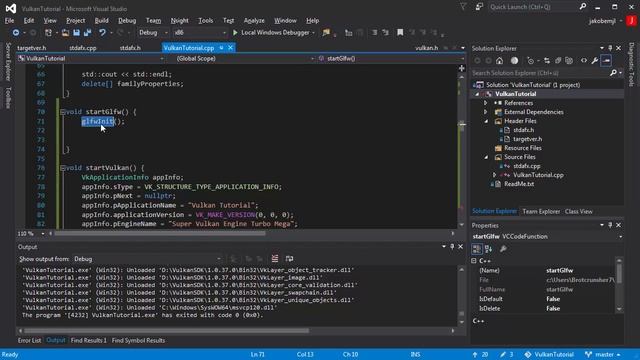Click the Open File folder icon

point(65,33)
